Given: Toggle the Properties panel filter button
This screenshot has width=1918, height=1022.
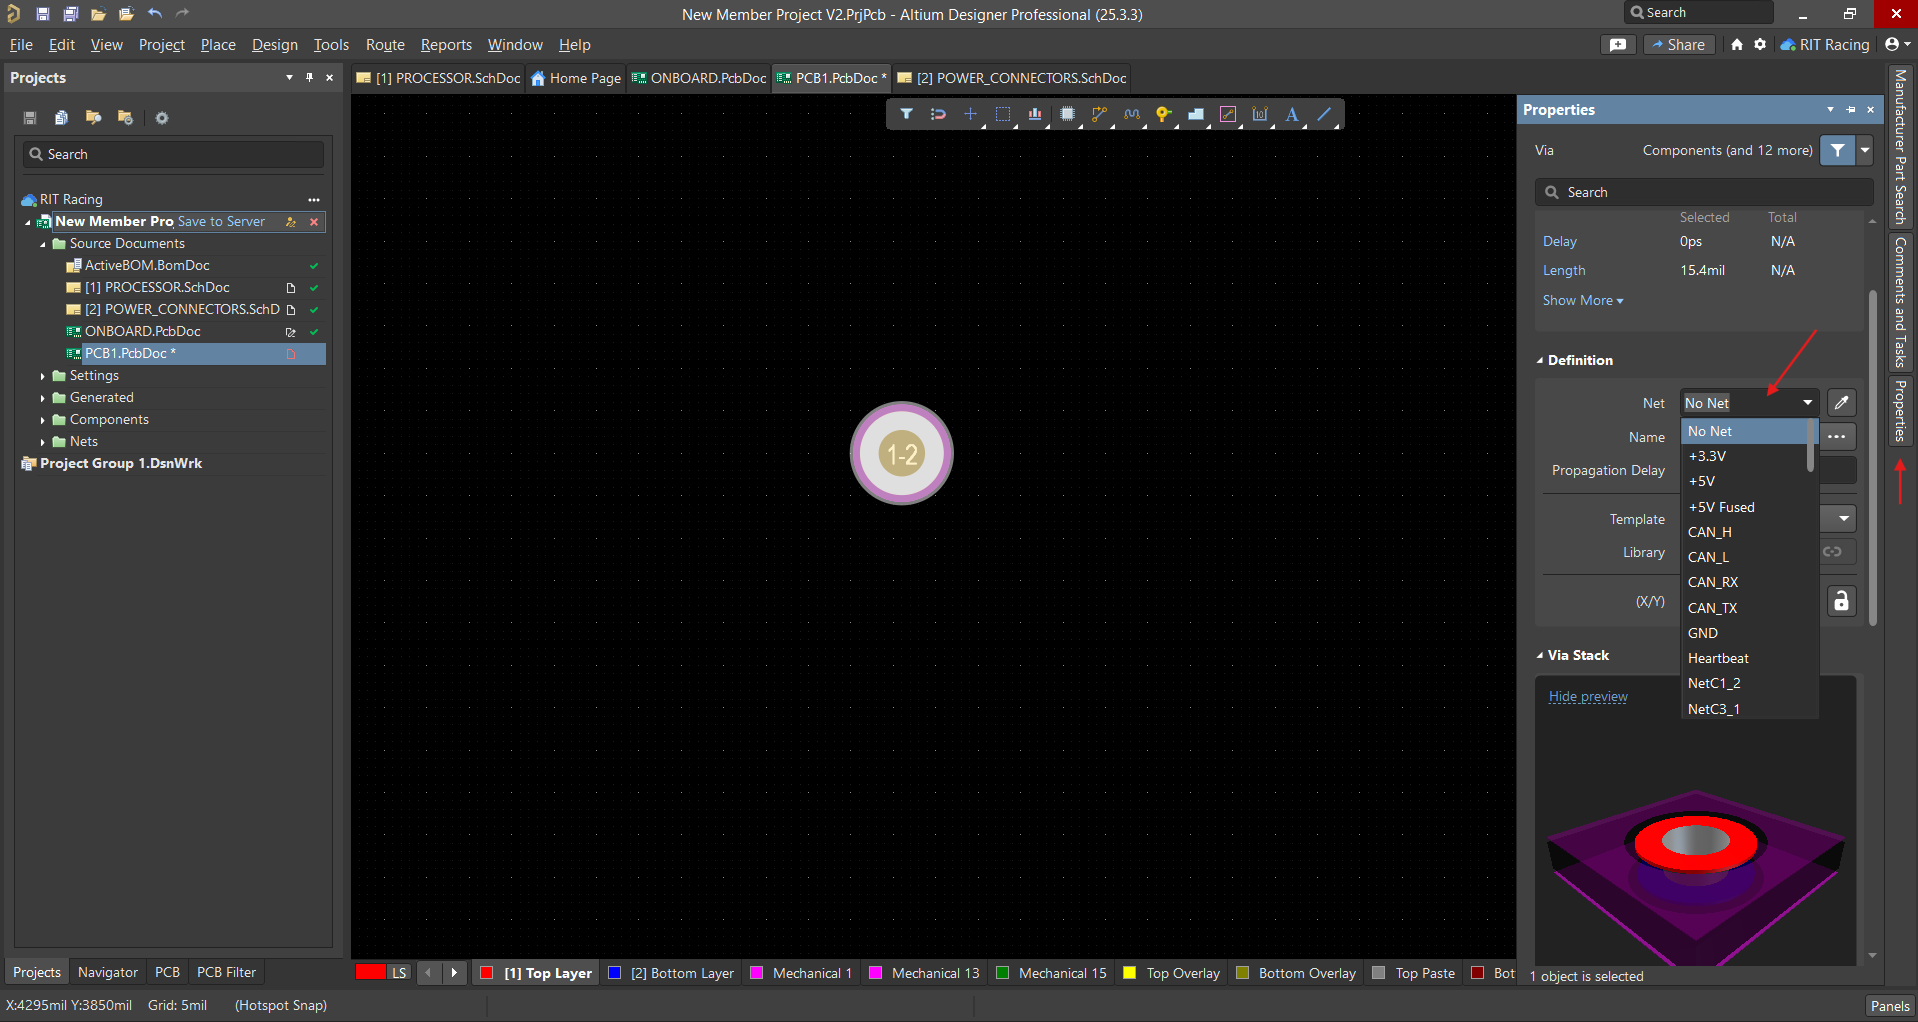Looking at the screenshot, I should click(x=1838, y=150).
